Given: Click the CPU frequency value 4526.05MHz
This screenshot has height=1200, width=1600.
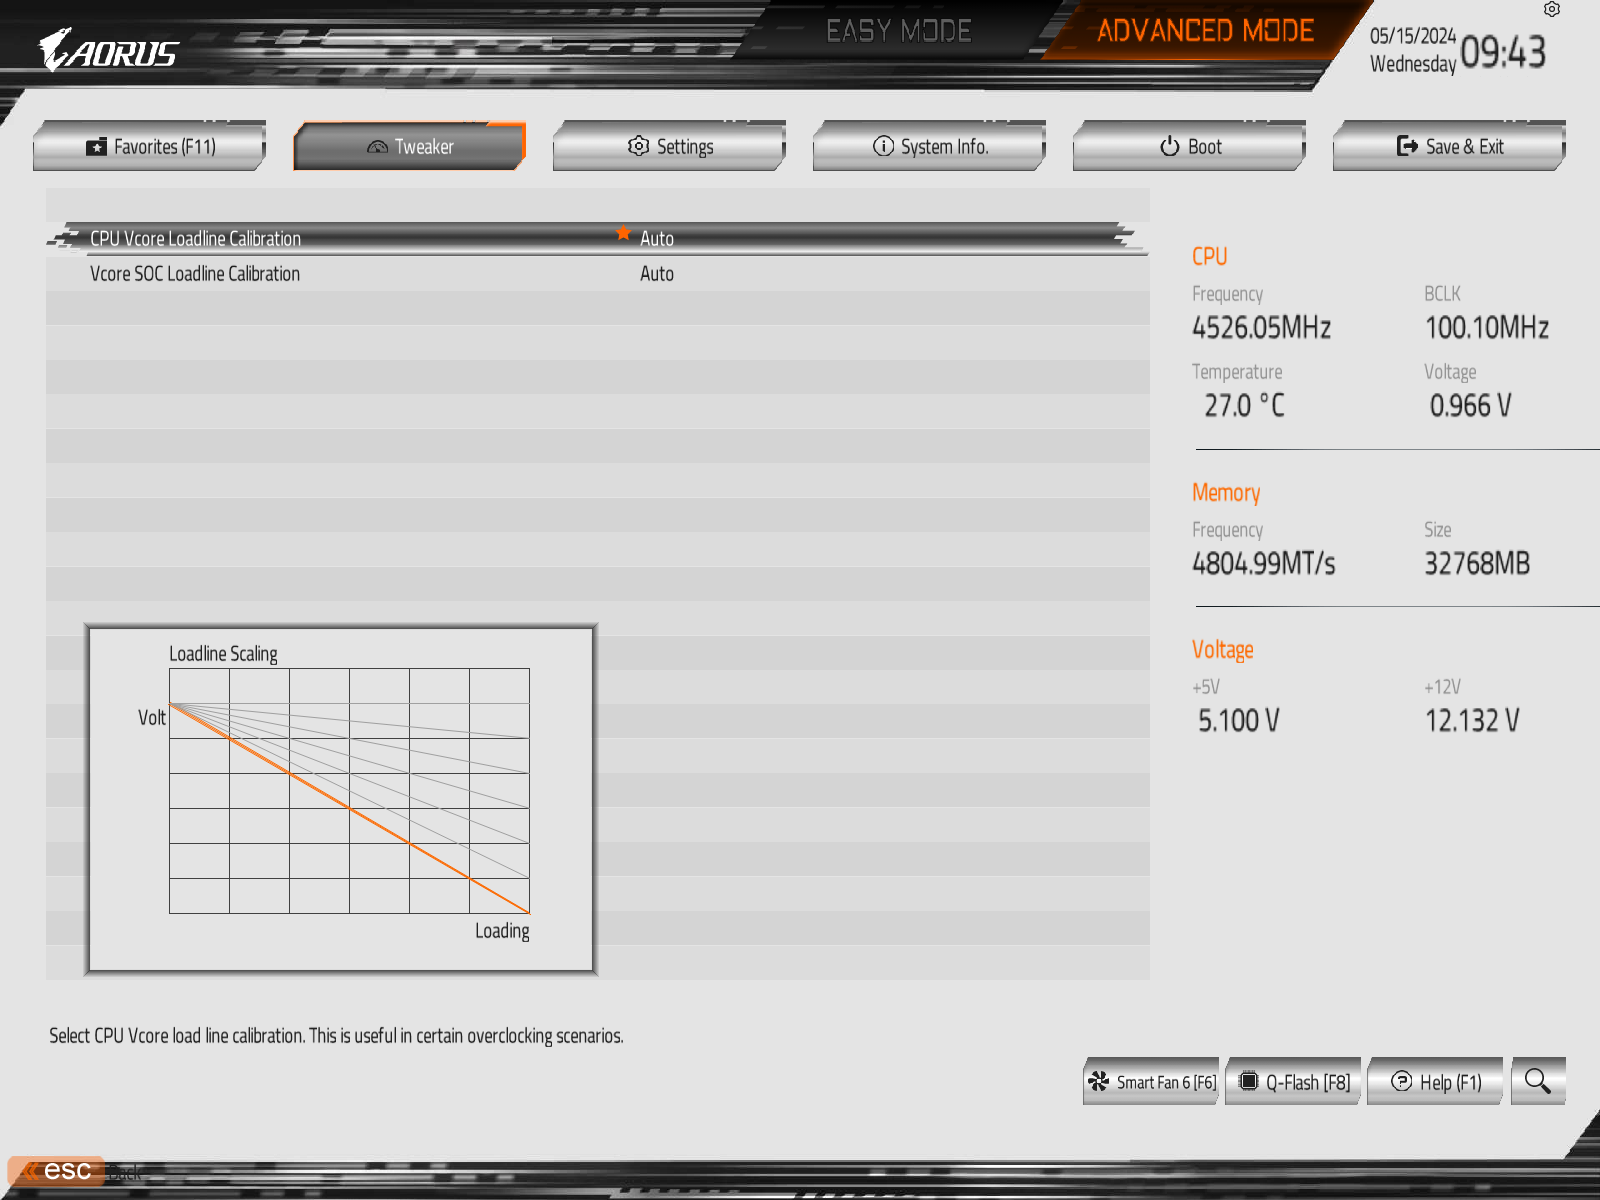Looking at the screenshot, I should point(1261,328).
